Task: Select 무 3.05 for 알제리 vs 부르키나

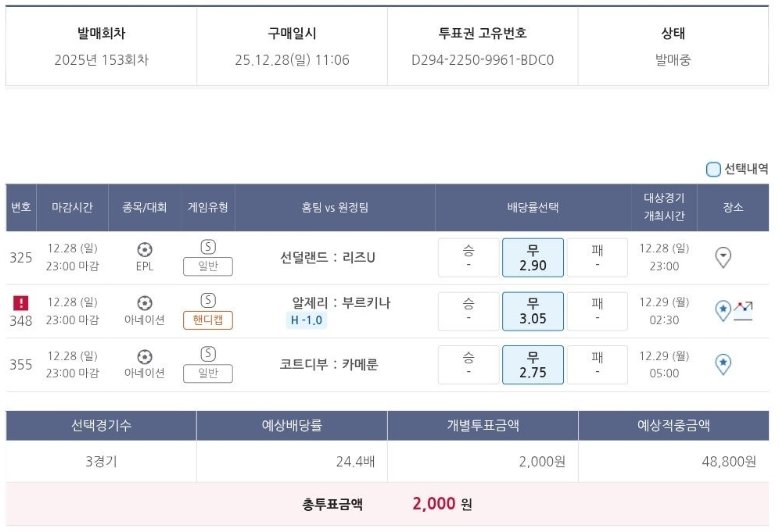Action: click(532, 311)
